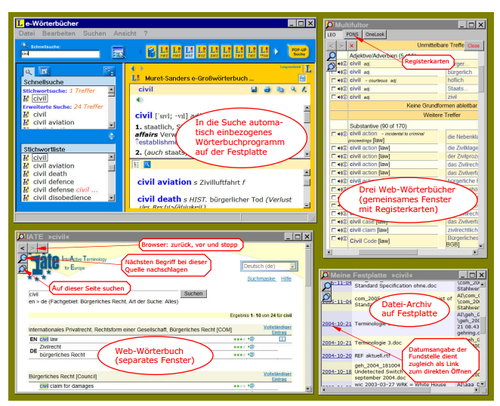Click lower magnifier icon in Meine Festplatte window
Screen dimensions: 500x406
326,296
